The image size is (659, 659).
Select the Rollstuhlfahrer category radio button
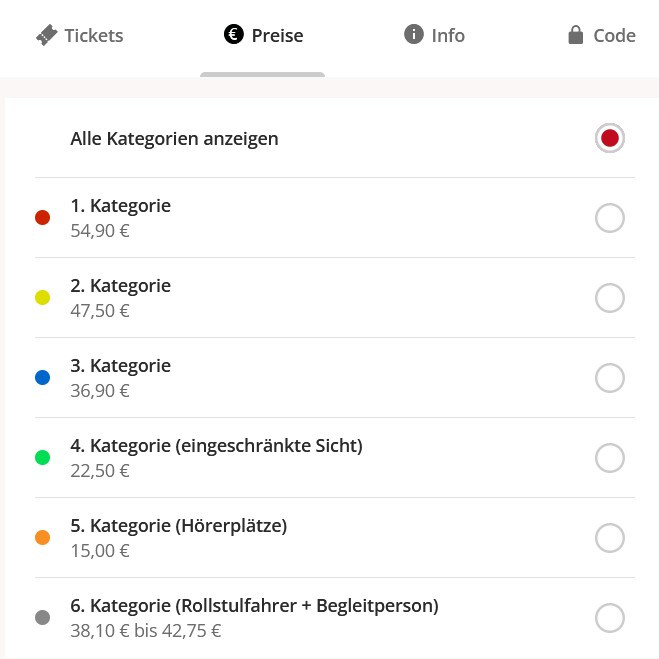pyautogui.click(x=610, y=618)
